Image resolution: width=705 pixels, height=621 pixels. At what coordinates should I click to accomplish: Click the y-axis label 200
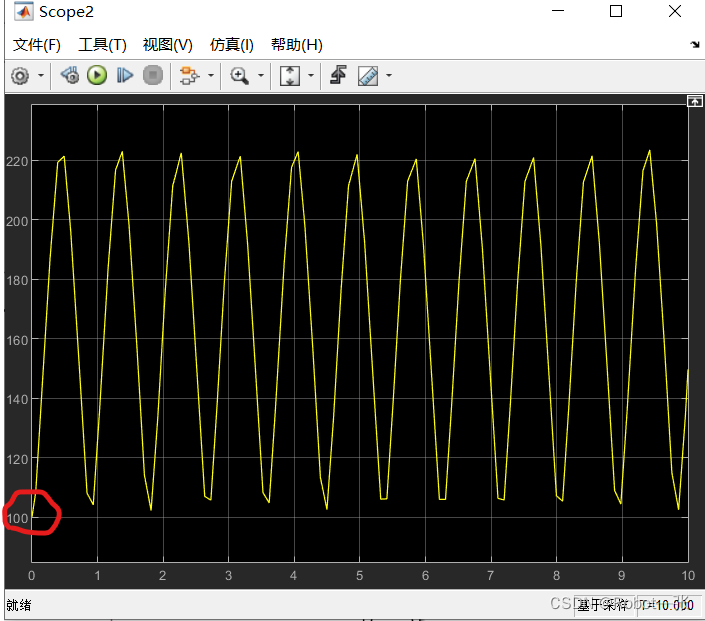pyautogui.click(x=17, y=221)
